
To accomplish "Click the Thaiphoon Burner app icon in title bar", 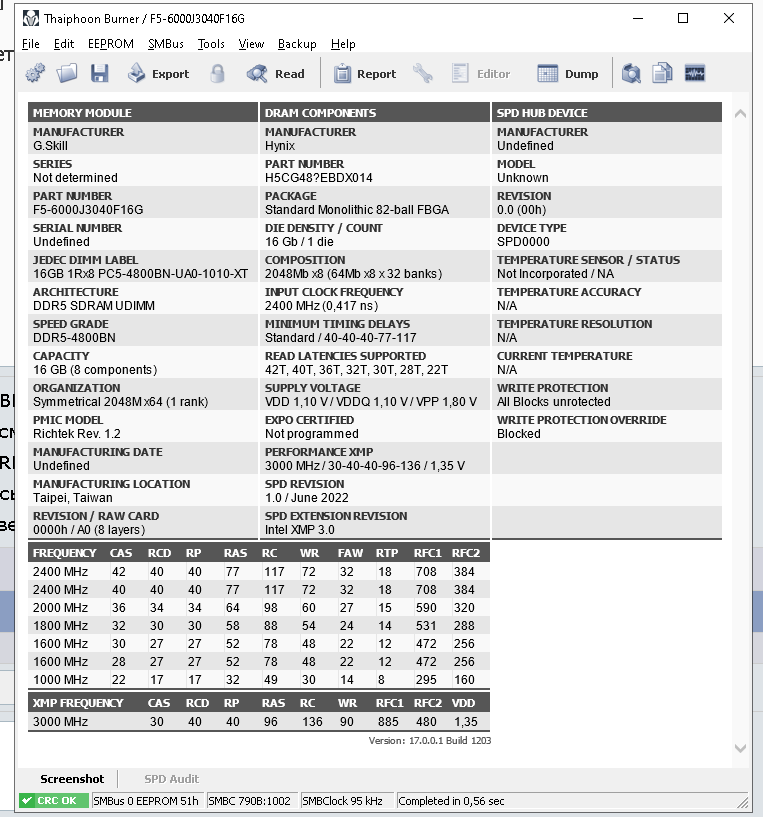I will click(31, 19).
